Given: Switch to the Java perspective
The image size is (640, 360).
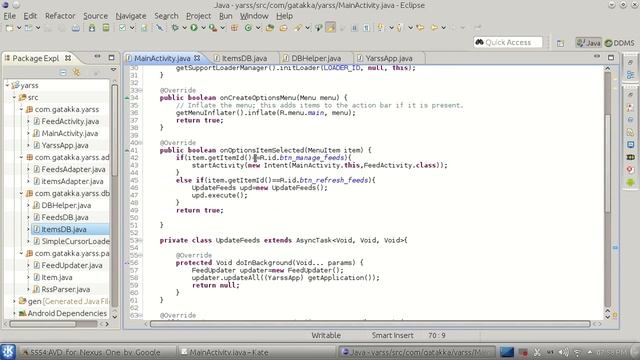Looking at the screenshot, I should 589,42.
